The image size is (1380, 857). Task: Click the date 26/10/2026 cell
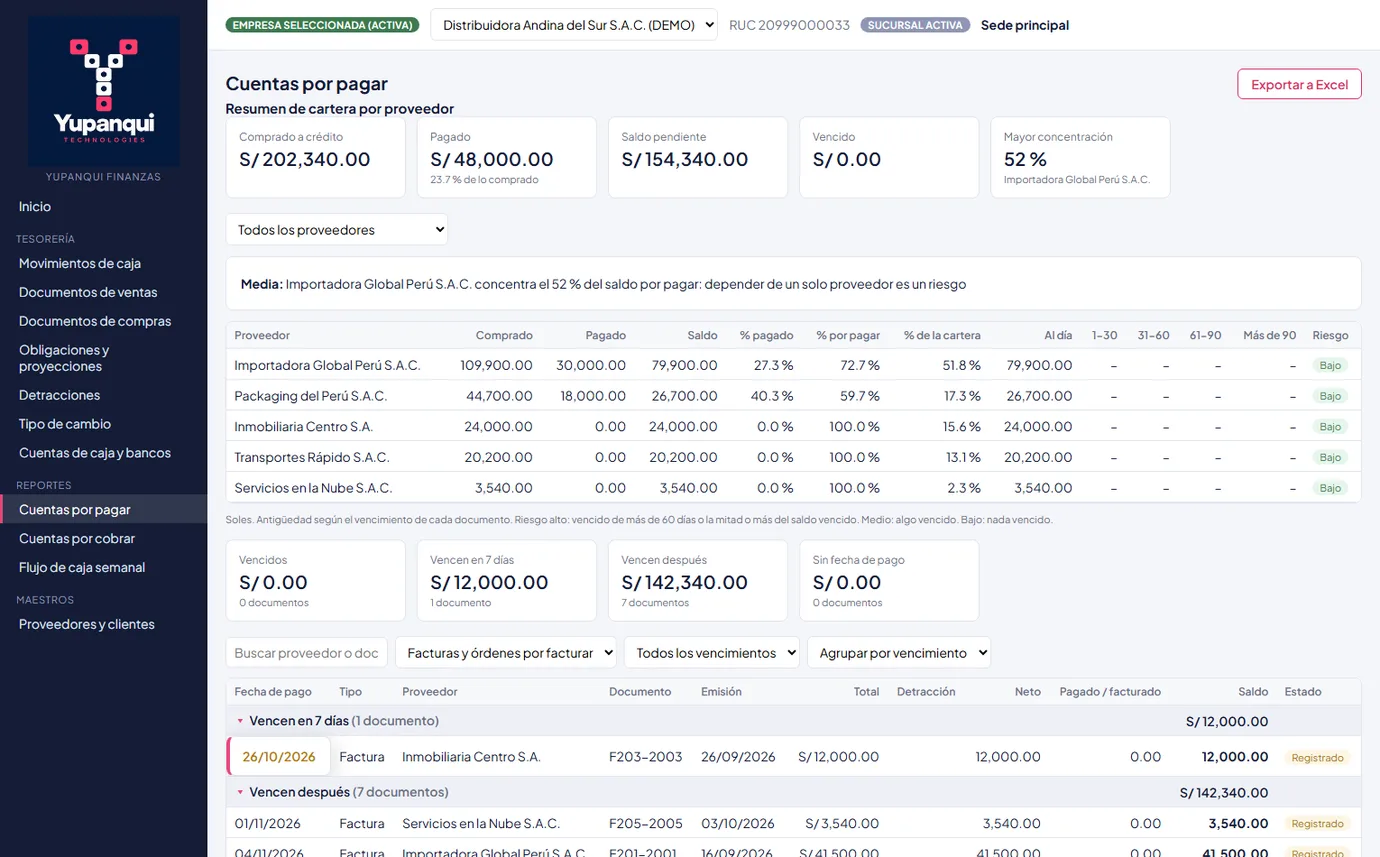279,757
